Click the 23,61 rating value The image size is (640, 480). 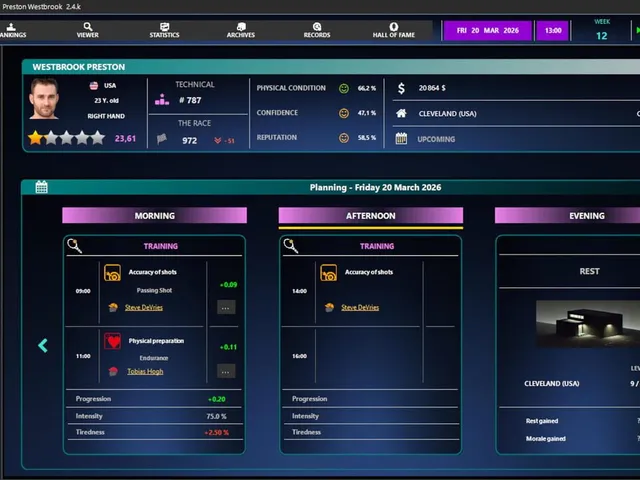coord(125,139)
